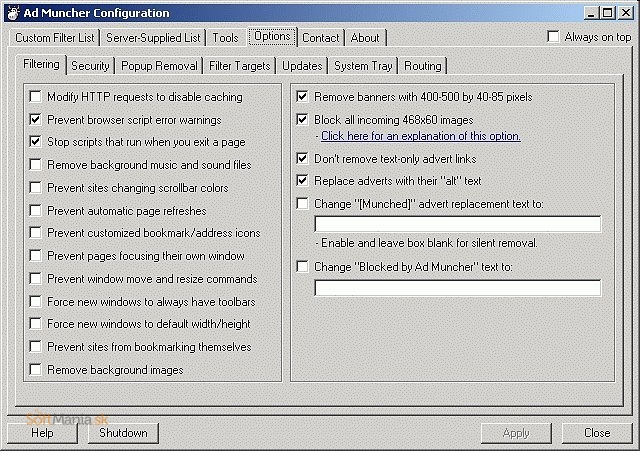The image size is (640, 451).
Task: Uncheck Stop scripts that run when you exit a page
Action: tap(36, 142)
